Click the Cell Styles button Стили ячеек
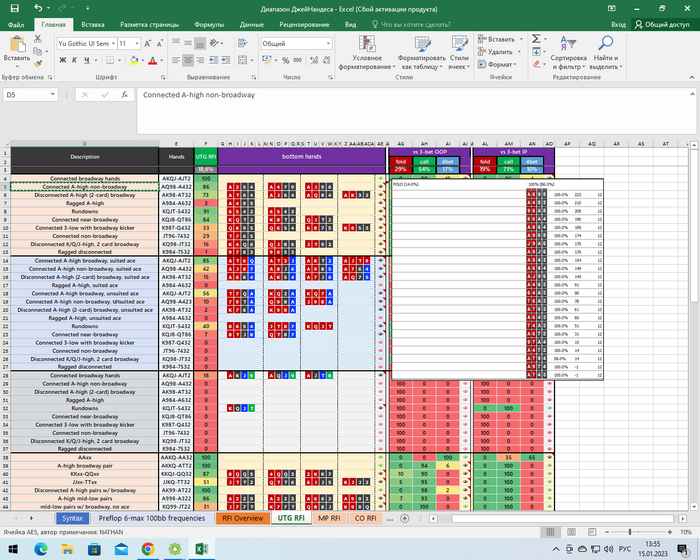700x560 pixels. coord(459,53)
